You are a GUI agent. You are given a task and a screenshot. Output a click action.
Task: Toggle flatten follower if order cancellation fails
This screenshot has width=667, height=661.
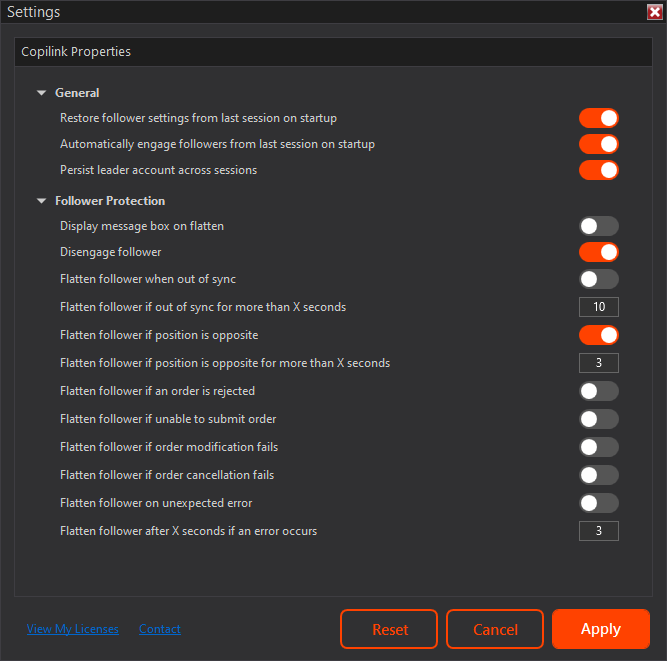(598, 475)
